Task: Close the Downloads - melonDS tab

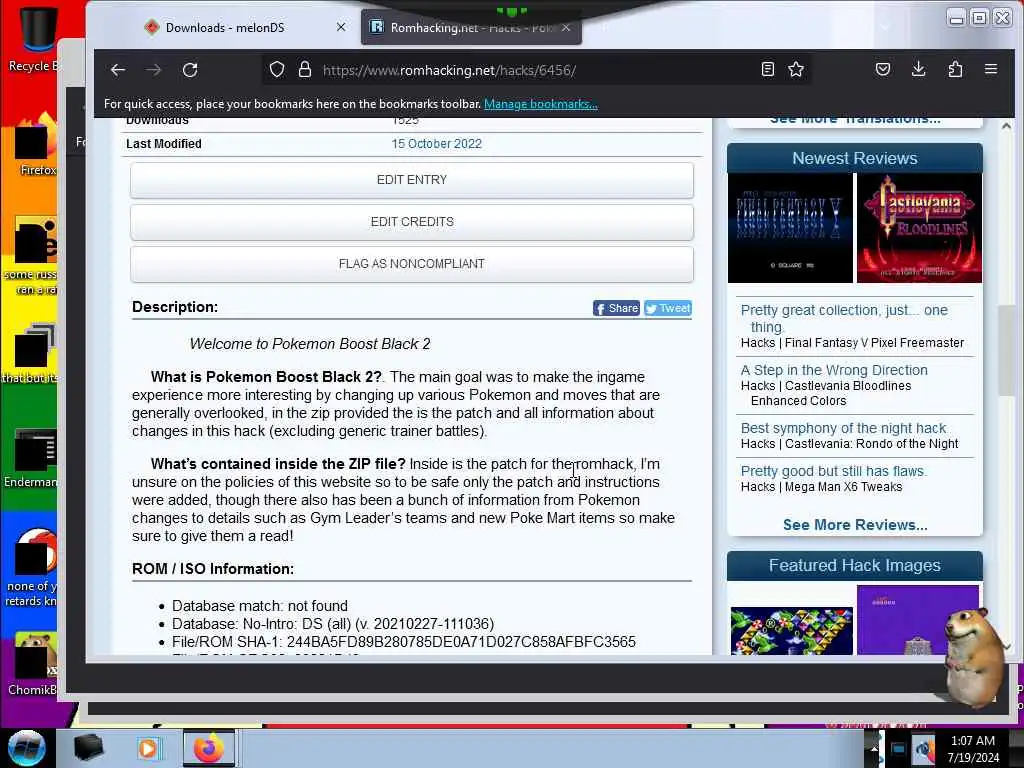Action: coord(341,27)
